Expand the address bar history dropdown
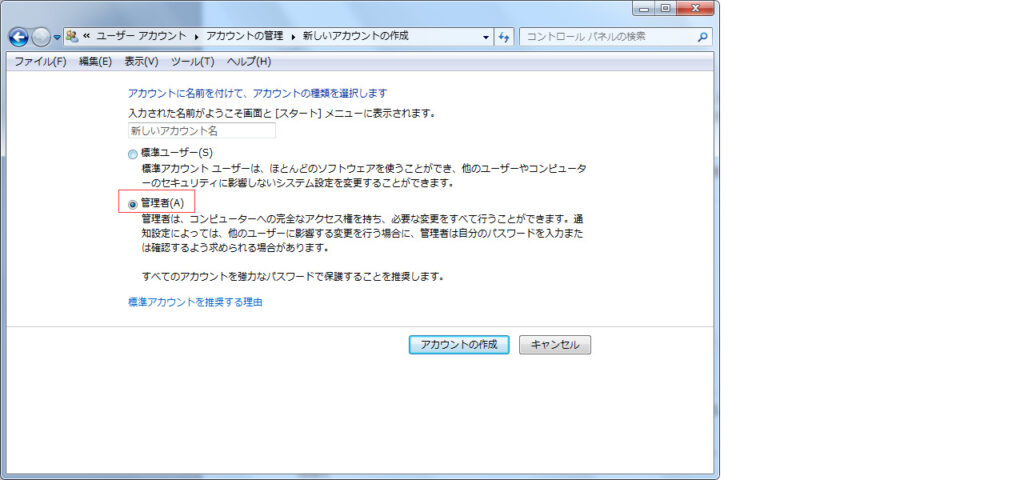Image resolution: width=1024 pixels, height=480 pixels. 486,37
